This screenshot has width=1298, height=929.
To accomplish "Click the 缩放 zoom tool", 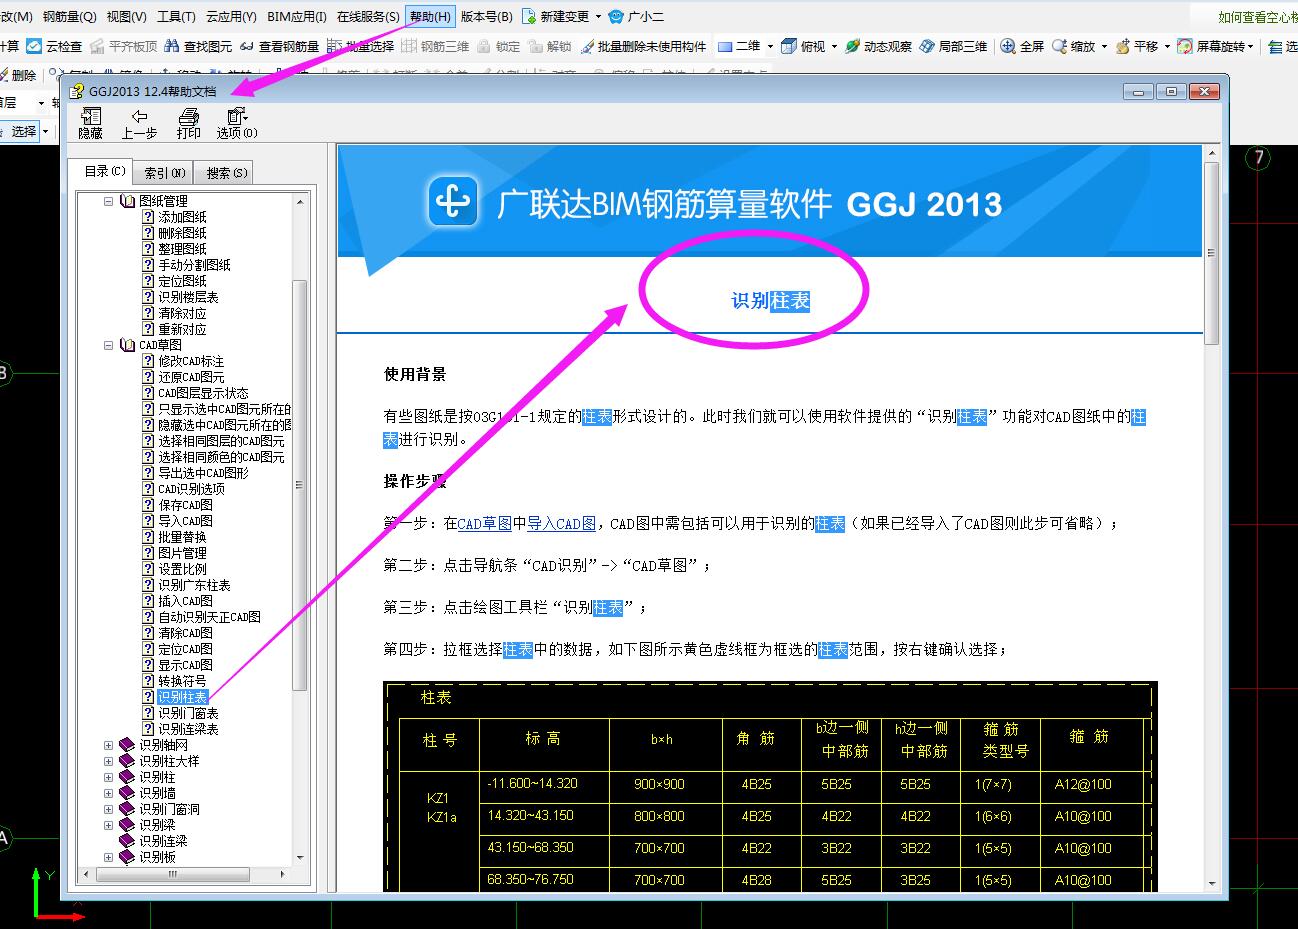I will [x=1072, y=46].
